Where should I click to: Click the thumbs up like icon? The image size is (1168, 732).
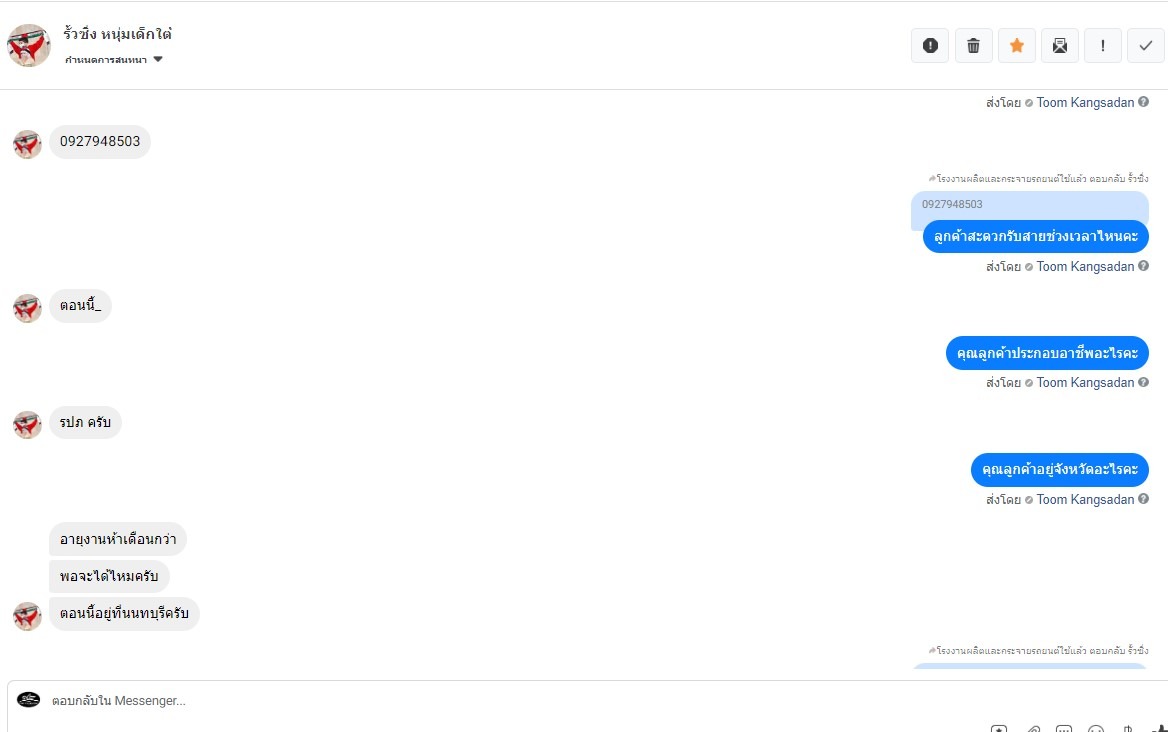[1159, 729]
